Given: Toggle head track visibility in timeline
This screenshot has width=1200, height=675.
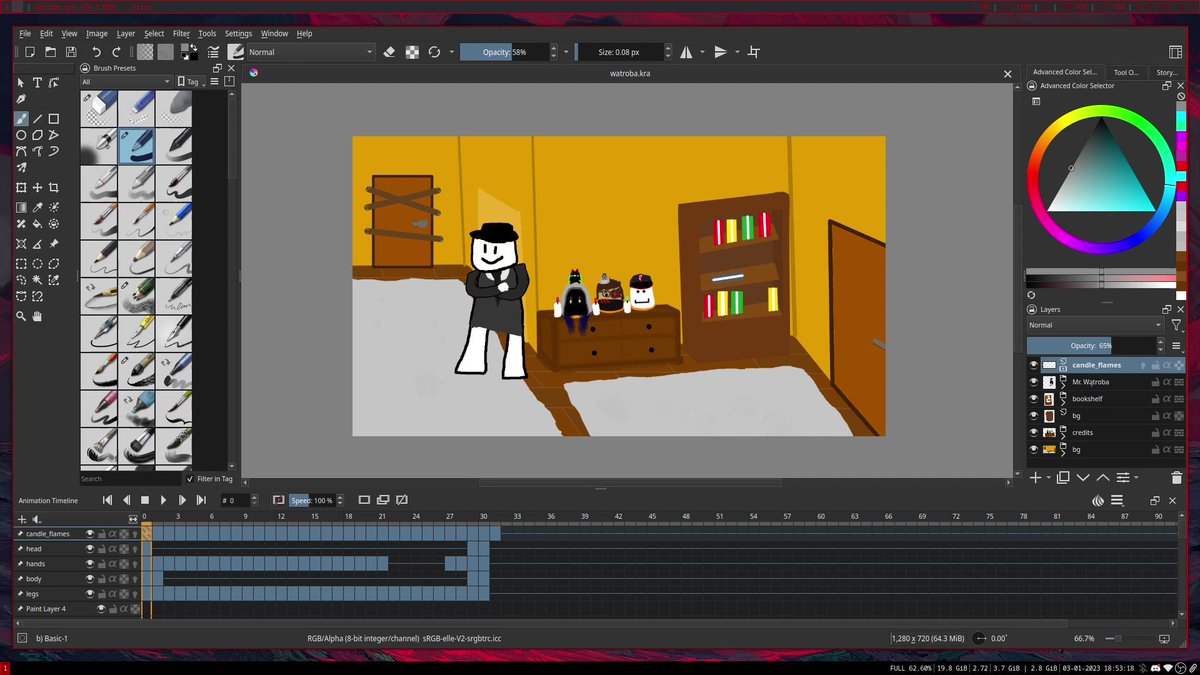Looking at the screenshot, I should pos(90,549).
